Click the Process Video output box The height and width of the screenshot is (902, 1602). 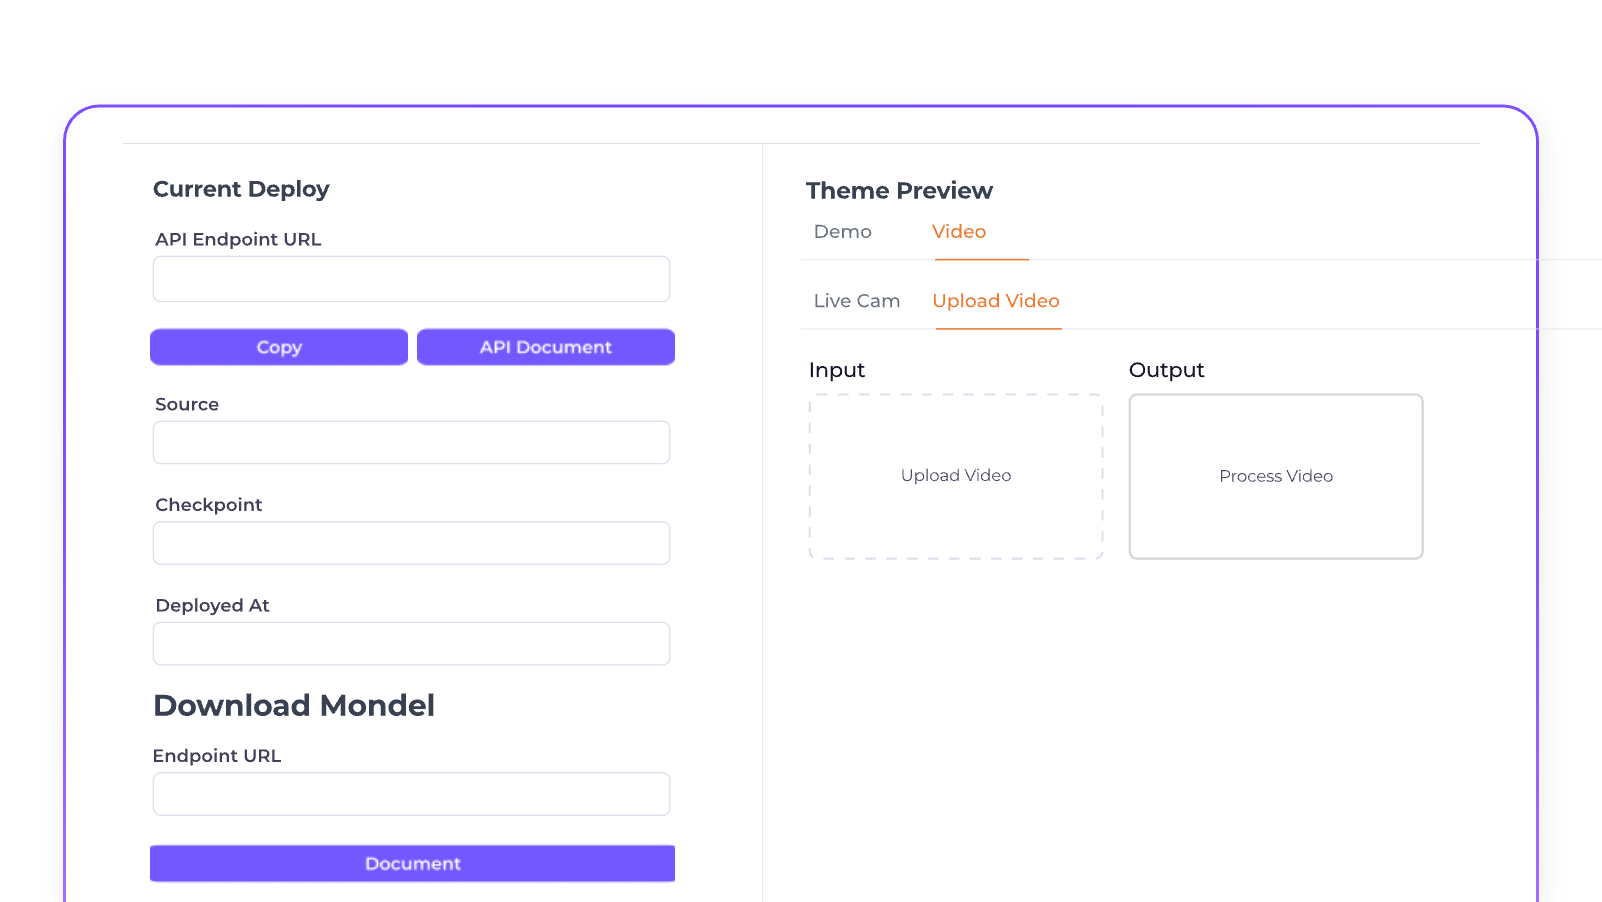coord(1276,476)
